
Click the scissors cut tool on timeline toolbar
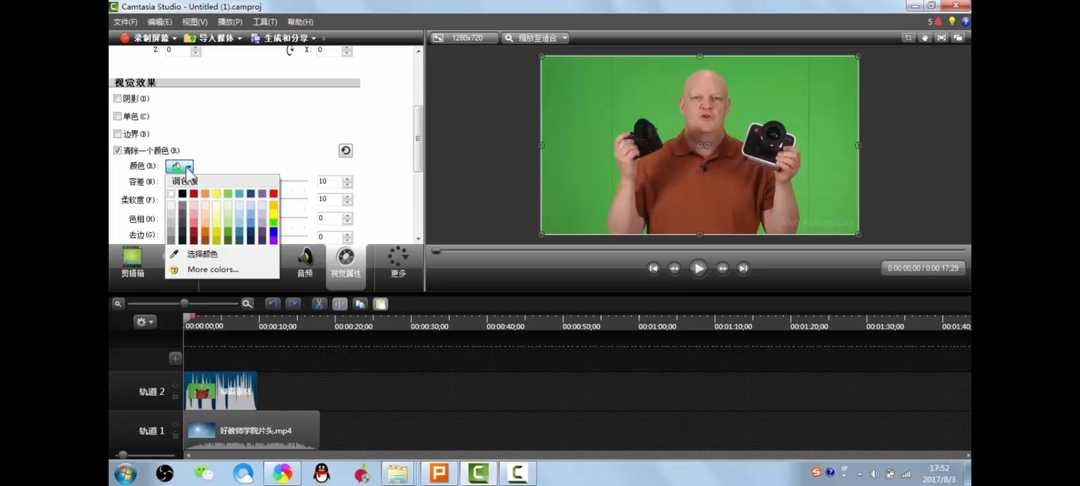point(319,304)
